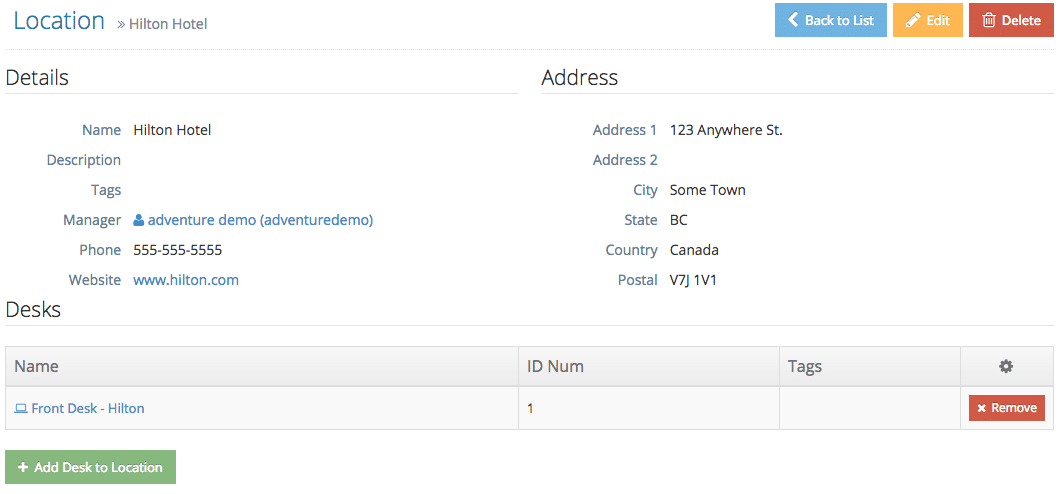Click the Country field label
1062x494 pixels.
click(x=631, y=250)
